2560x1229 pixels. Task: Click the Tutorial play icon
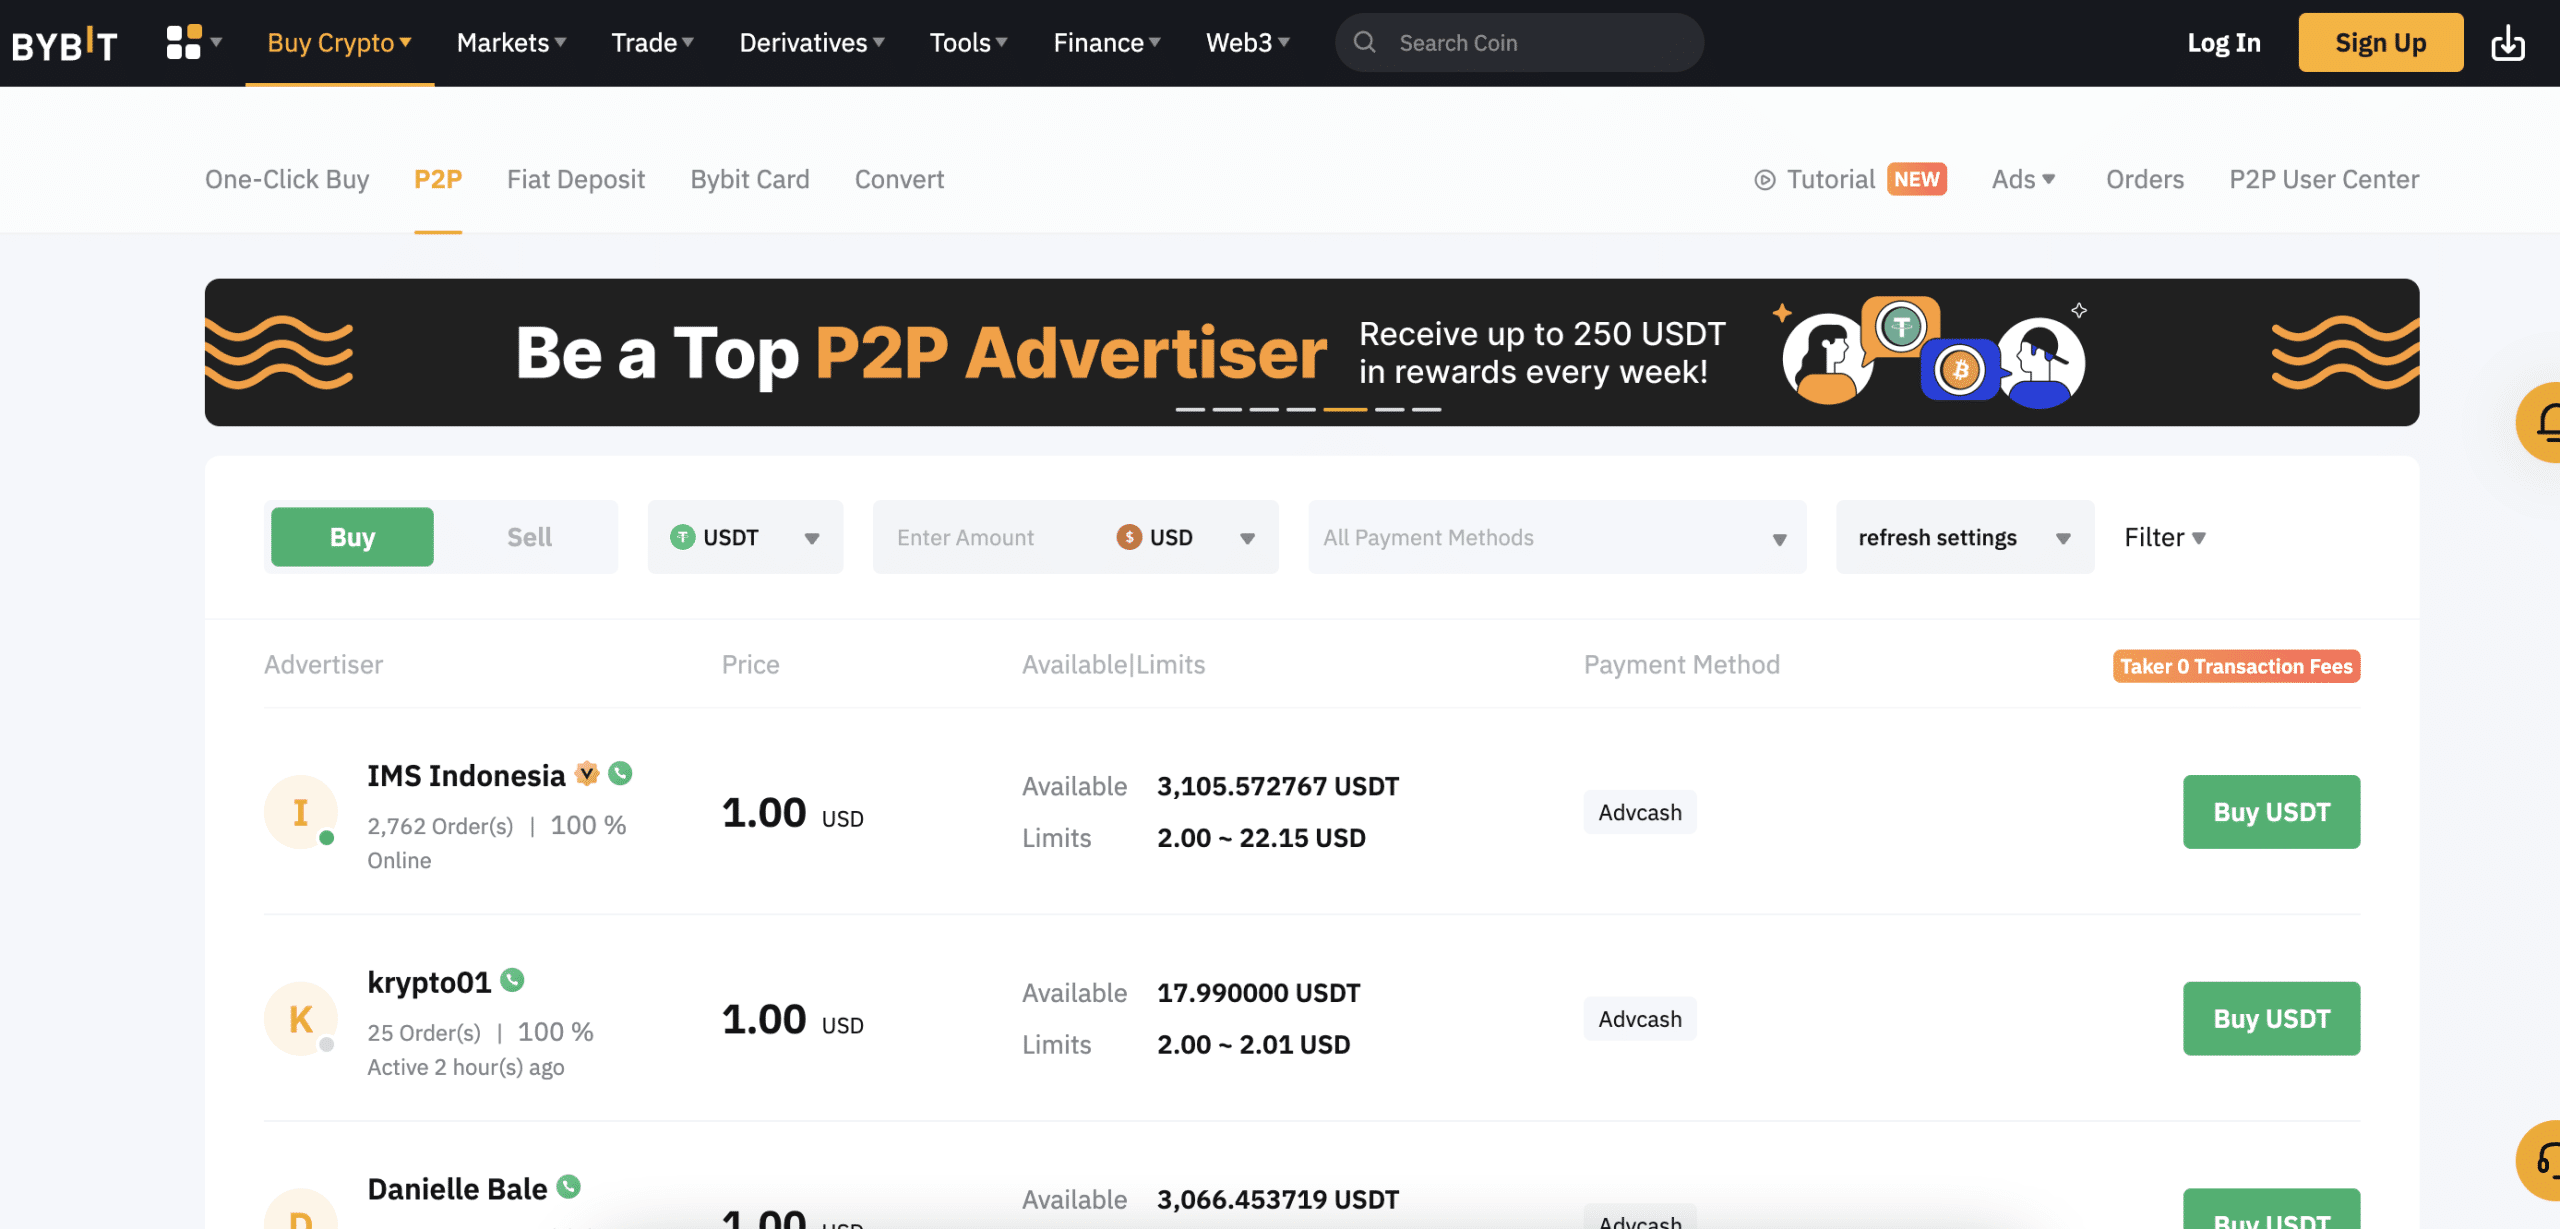coord(1764,180)
